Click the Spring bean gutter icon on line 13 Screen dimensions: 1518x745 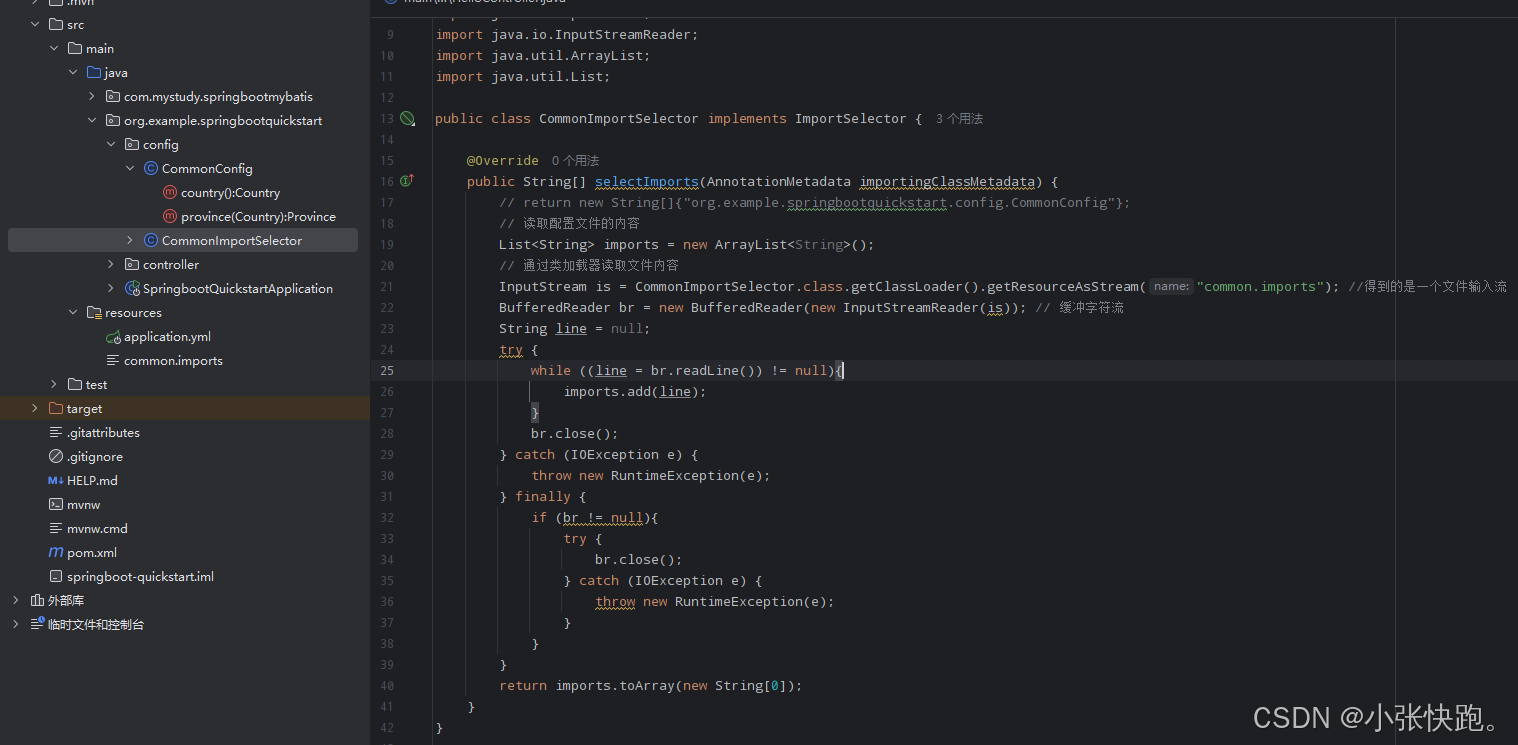tap(407, 118)
